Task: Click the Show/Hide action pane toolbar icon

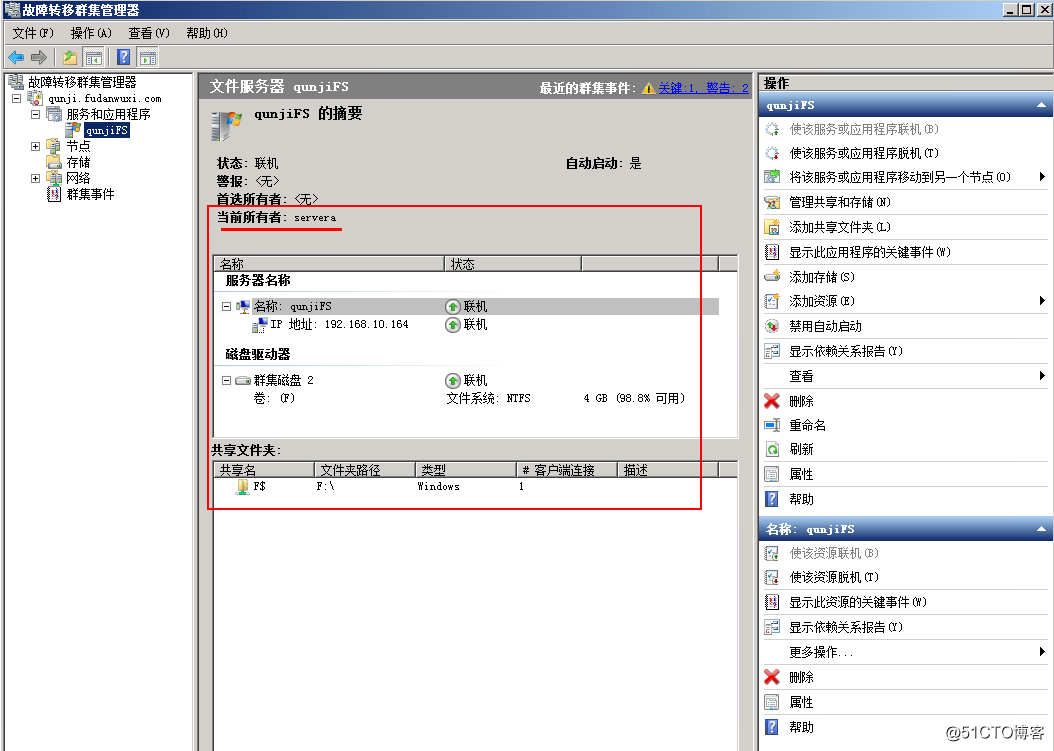Action: [x=148, y=58]
